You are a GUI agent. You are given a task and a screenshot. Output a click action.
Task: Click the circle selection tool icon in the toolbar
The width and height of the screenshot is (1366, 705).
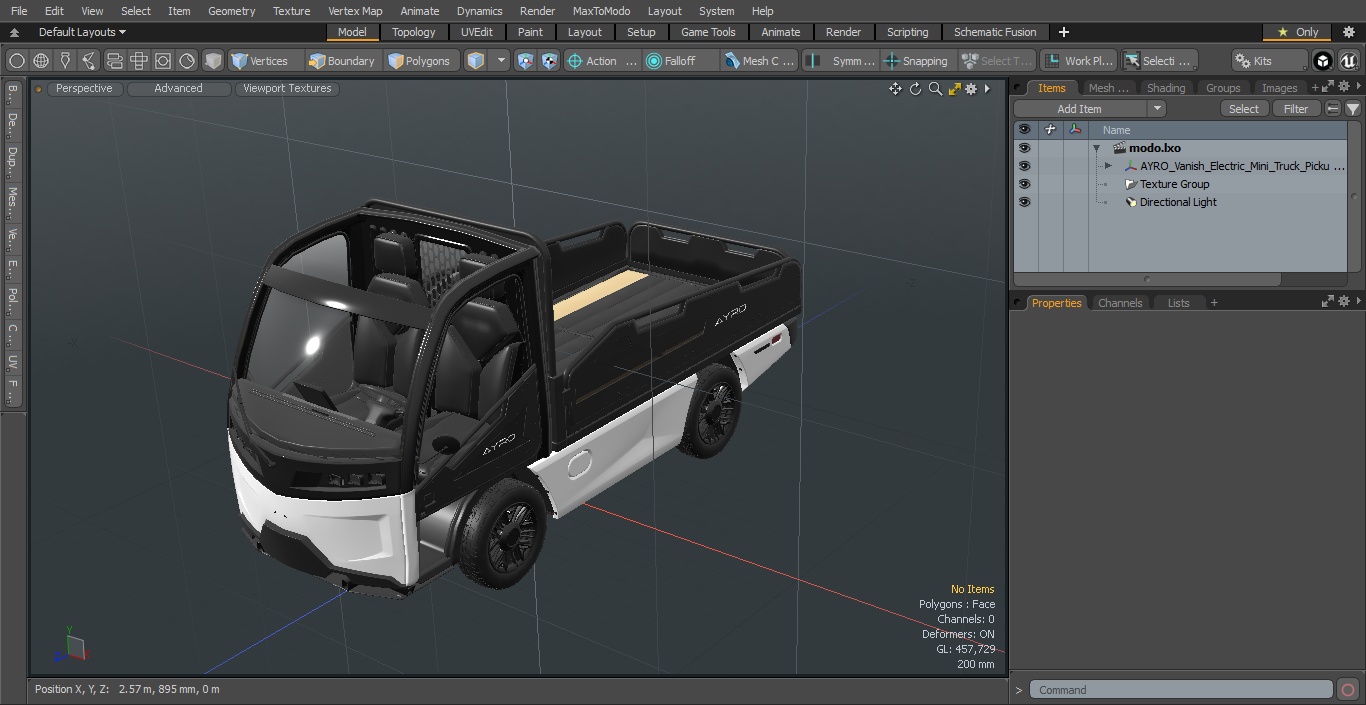[16, 61]
